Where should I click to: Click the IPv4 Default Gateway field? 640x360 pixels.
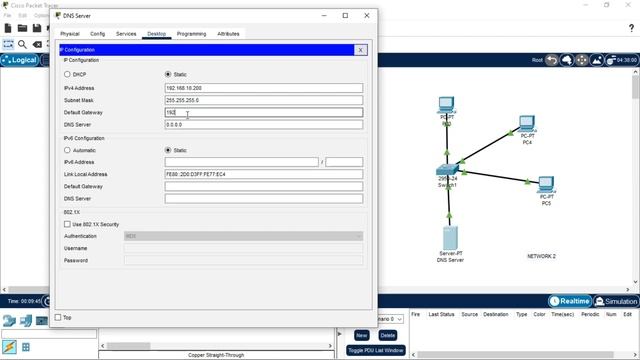[264, 112]
